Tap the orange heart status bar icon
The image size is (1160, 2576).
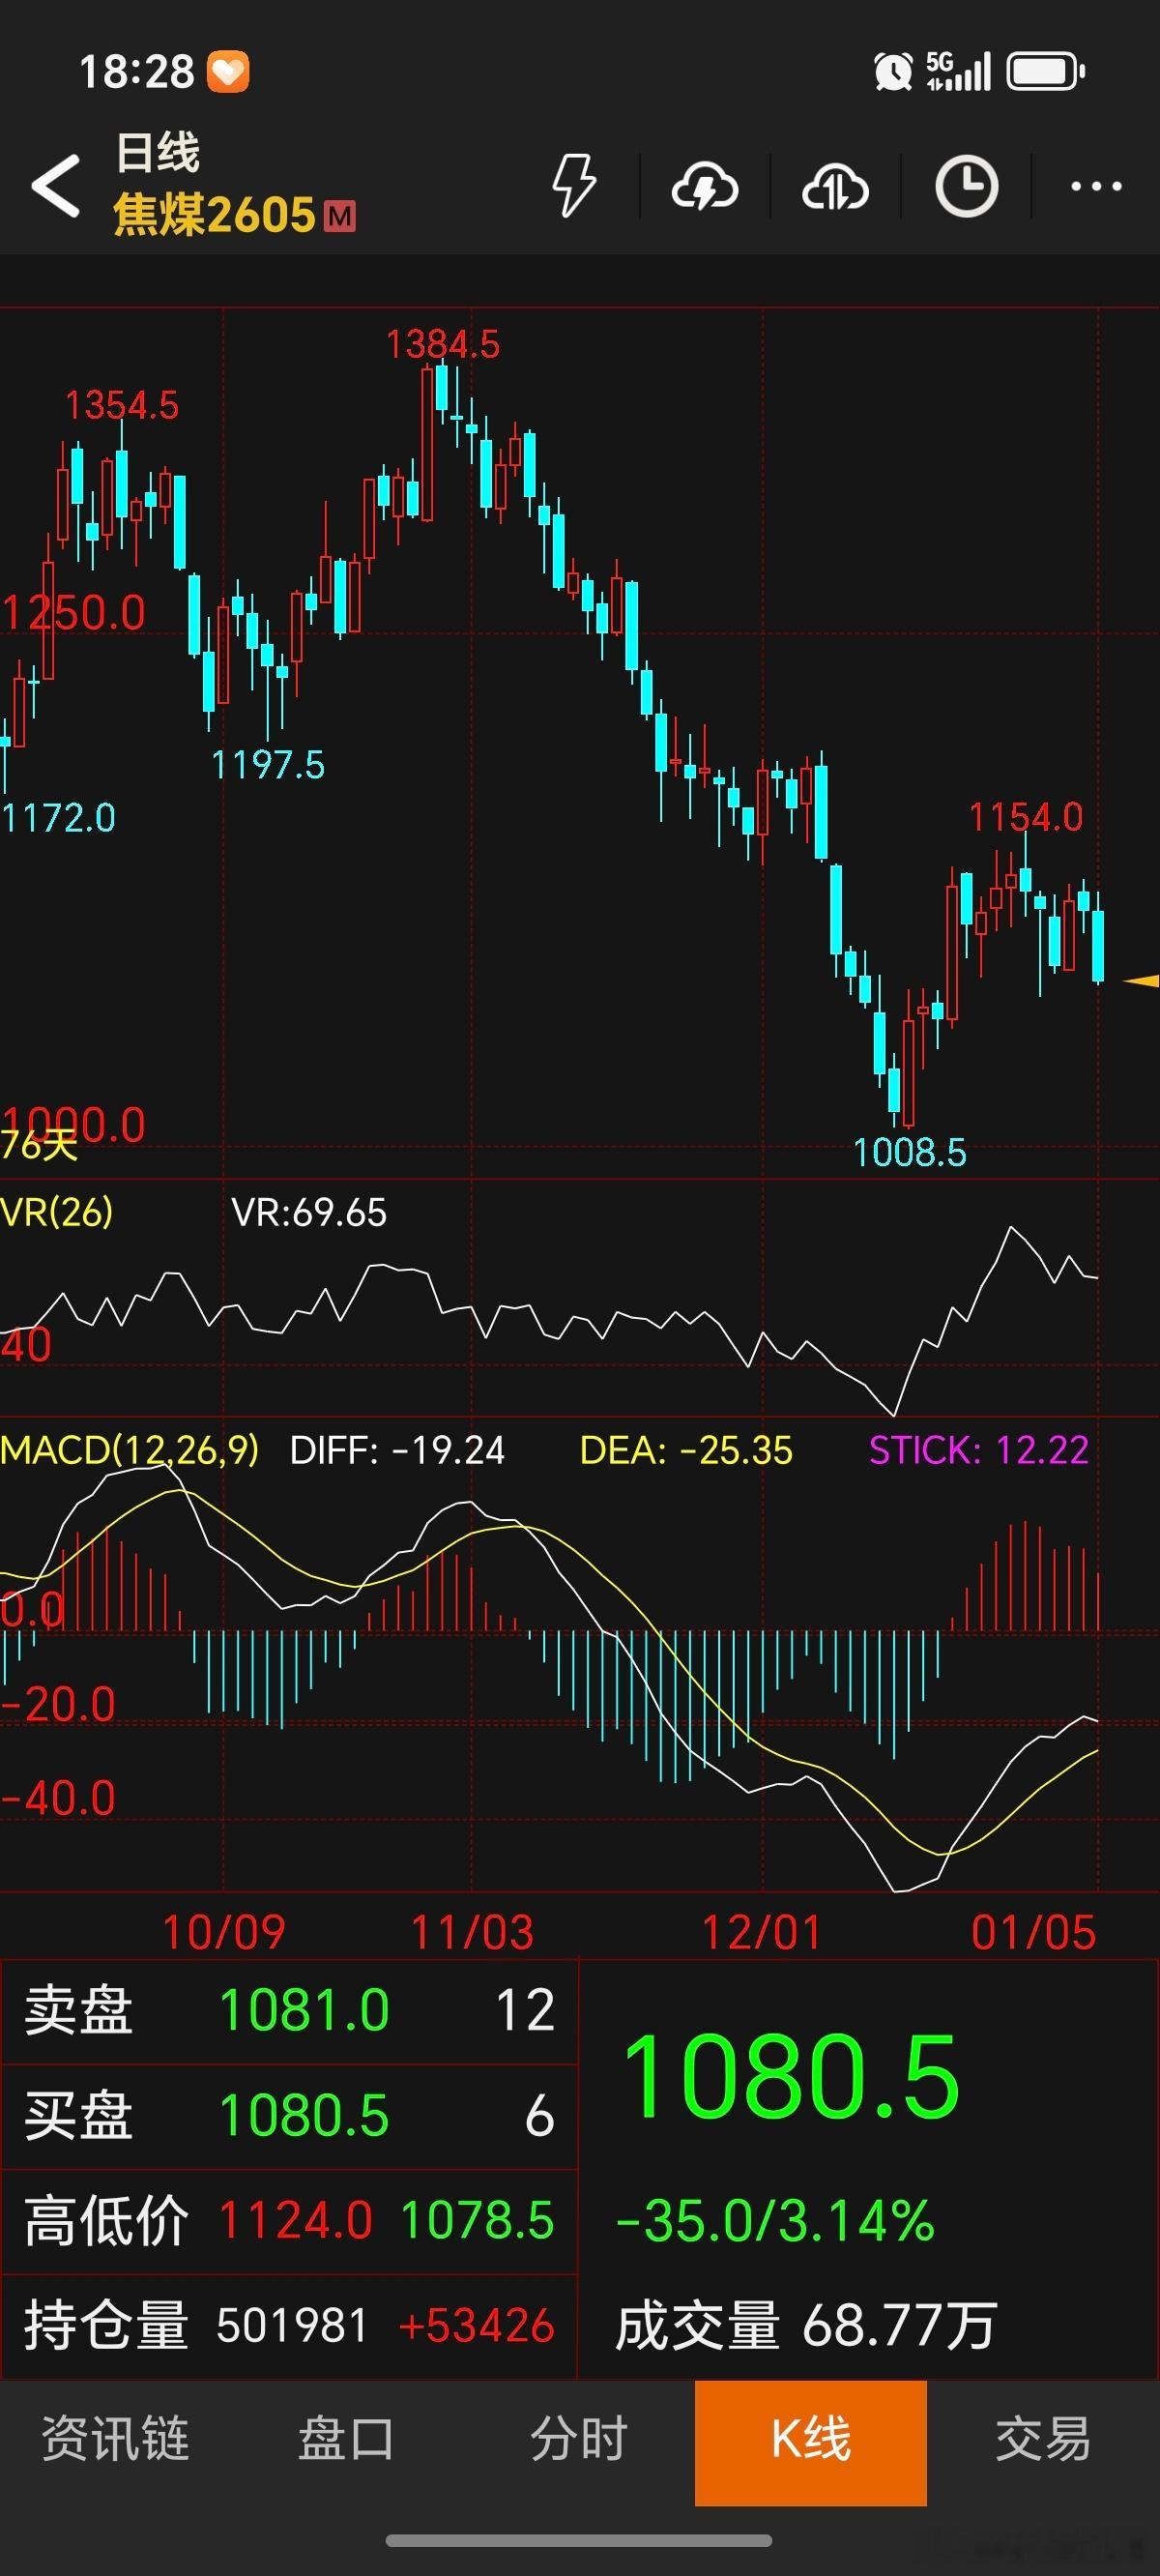click(228, 72)
